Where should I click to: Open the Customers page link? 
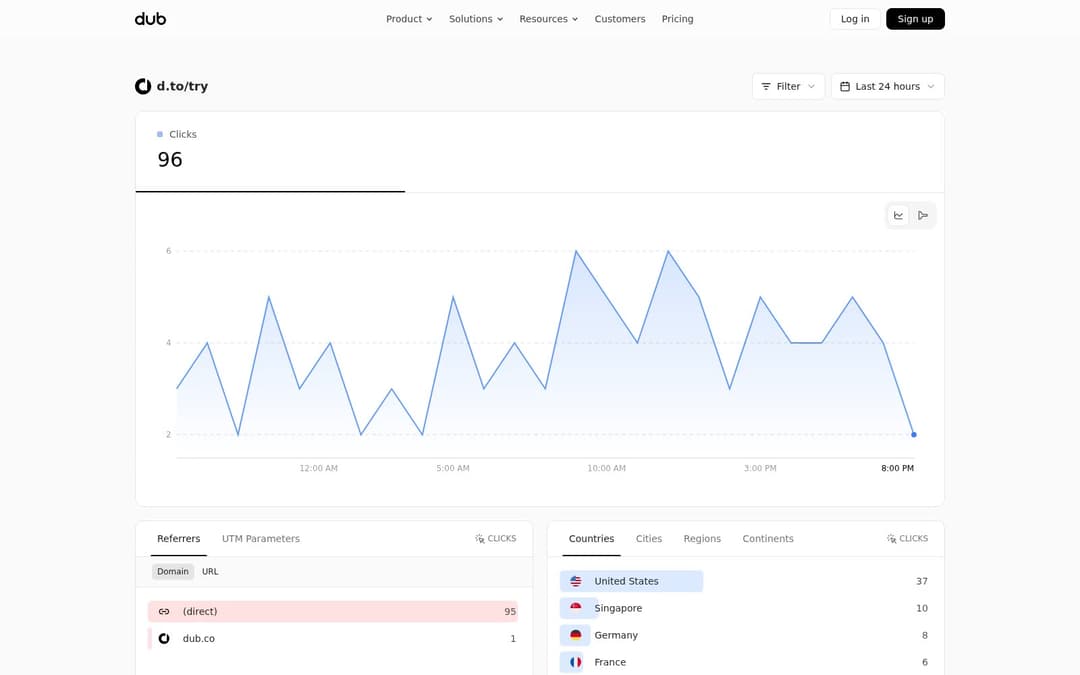click(x=620, y=19)
